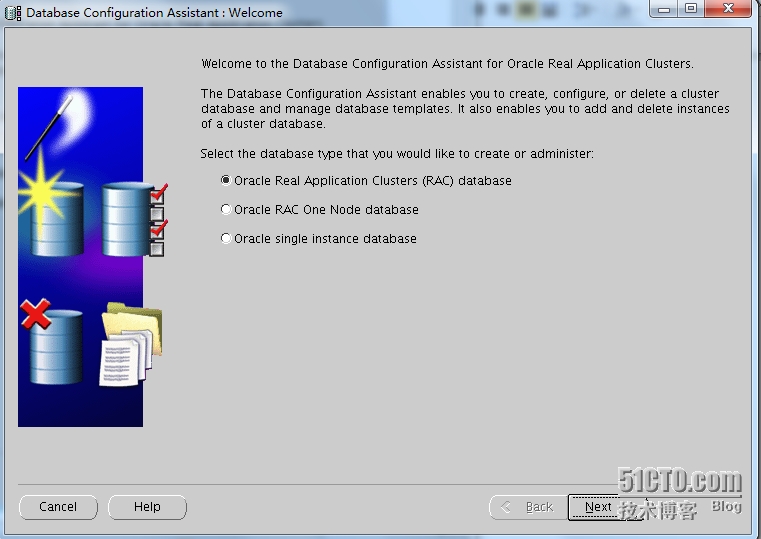Click 'Select the database type' prompt text

point(397,154)
